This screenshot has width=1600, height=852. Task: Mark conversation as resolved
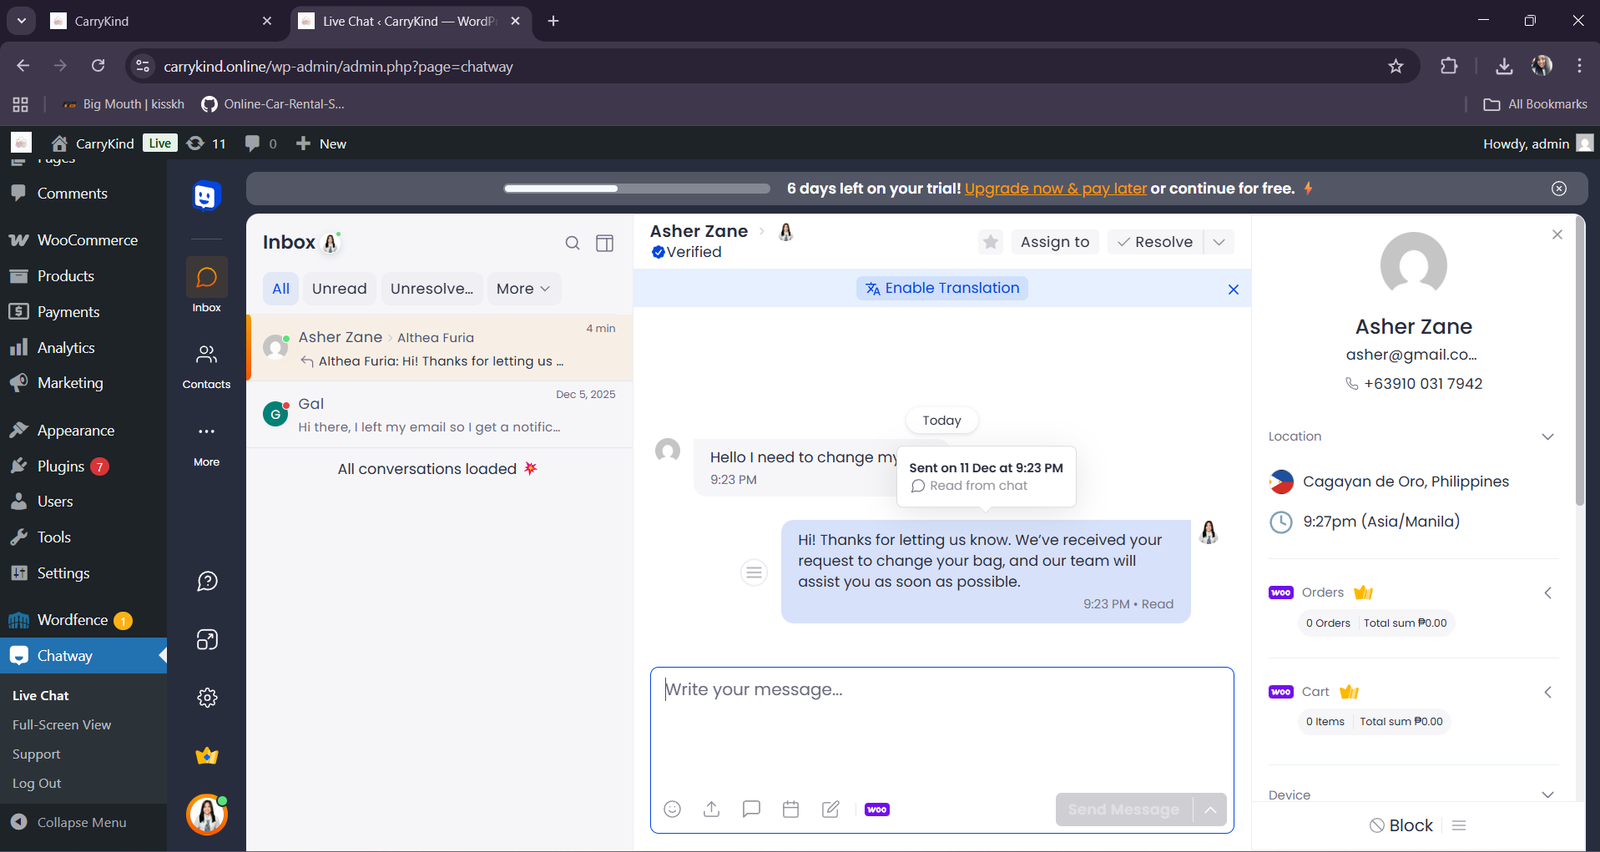1155,242
